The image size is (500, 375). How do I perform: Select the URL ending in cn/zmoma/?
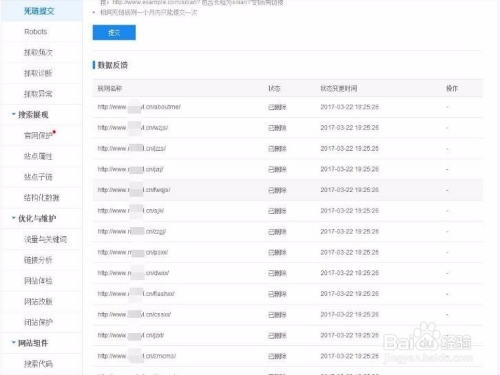click(x=137, y=356)
